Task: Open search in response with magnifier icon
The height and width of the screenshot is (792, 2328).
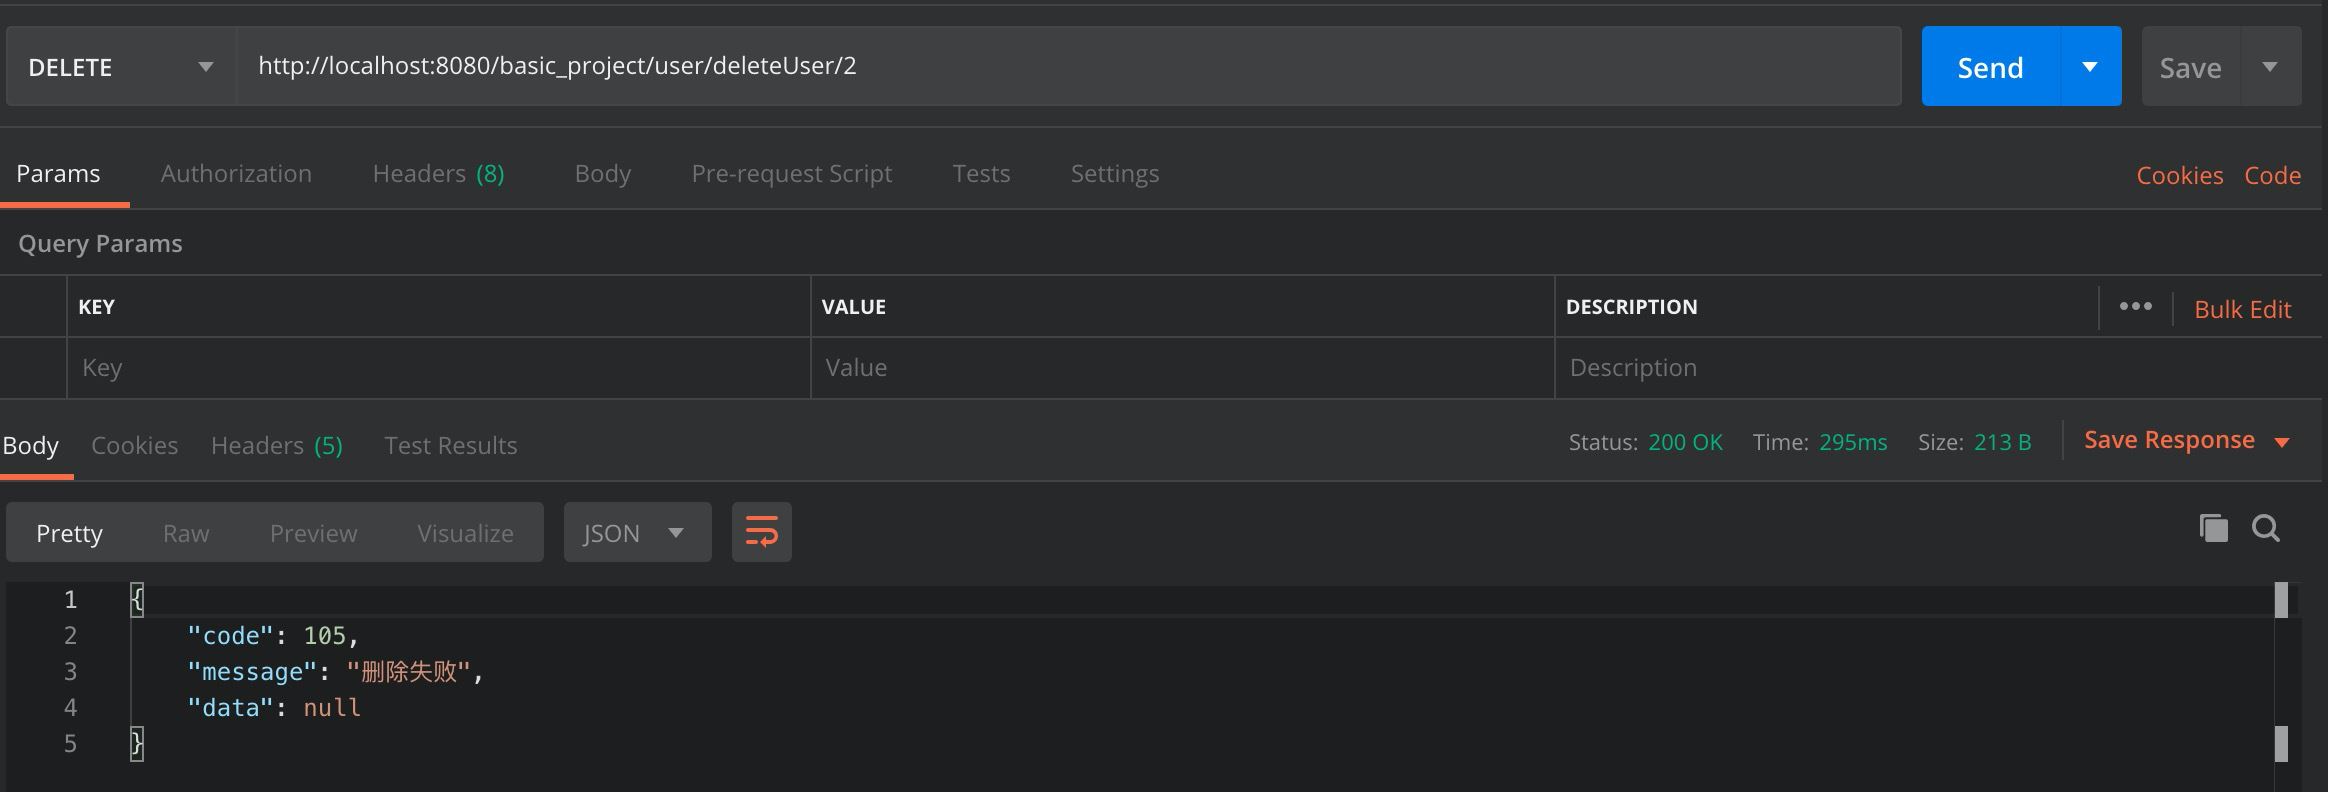Action: (2265, 528)
